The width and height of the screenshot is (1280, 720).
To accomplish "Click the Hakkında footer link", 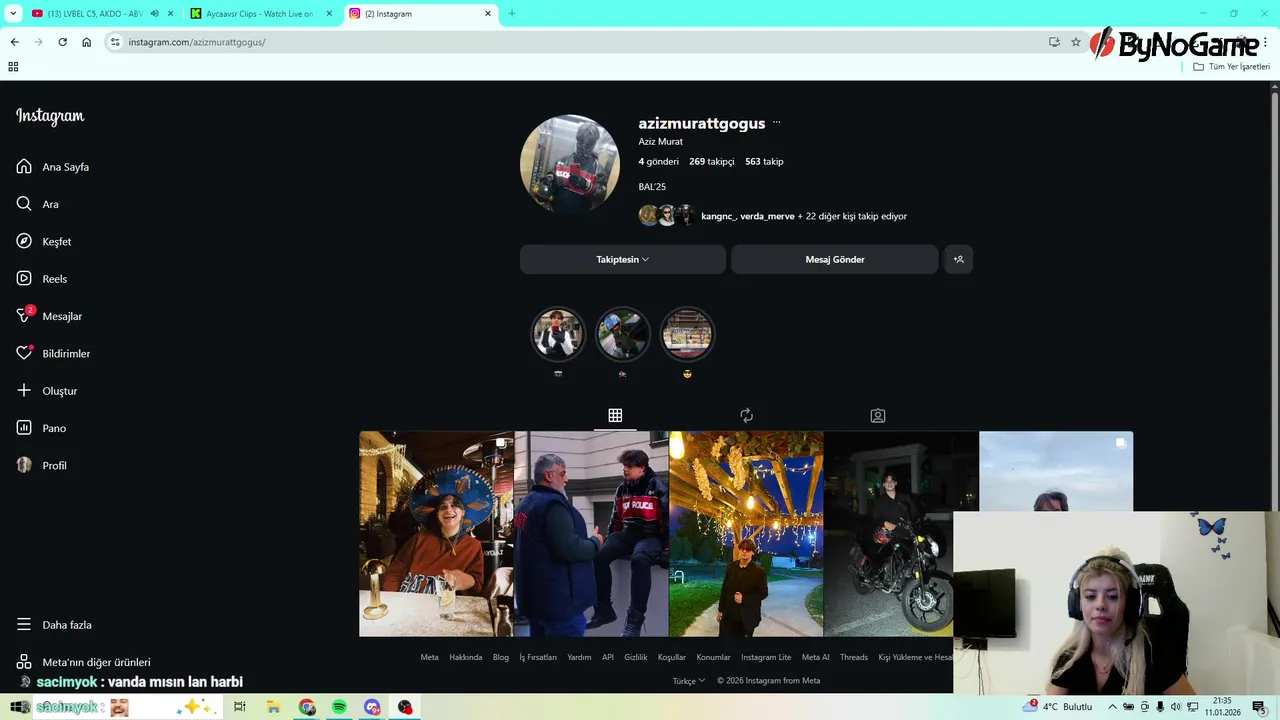I will tap(465, 657).
